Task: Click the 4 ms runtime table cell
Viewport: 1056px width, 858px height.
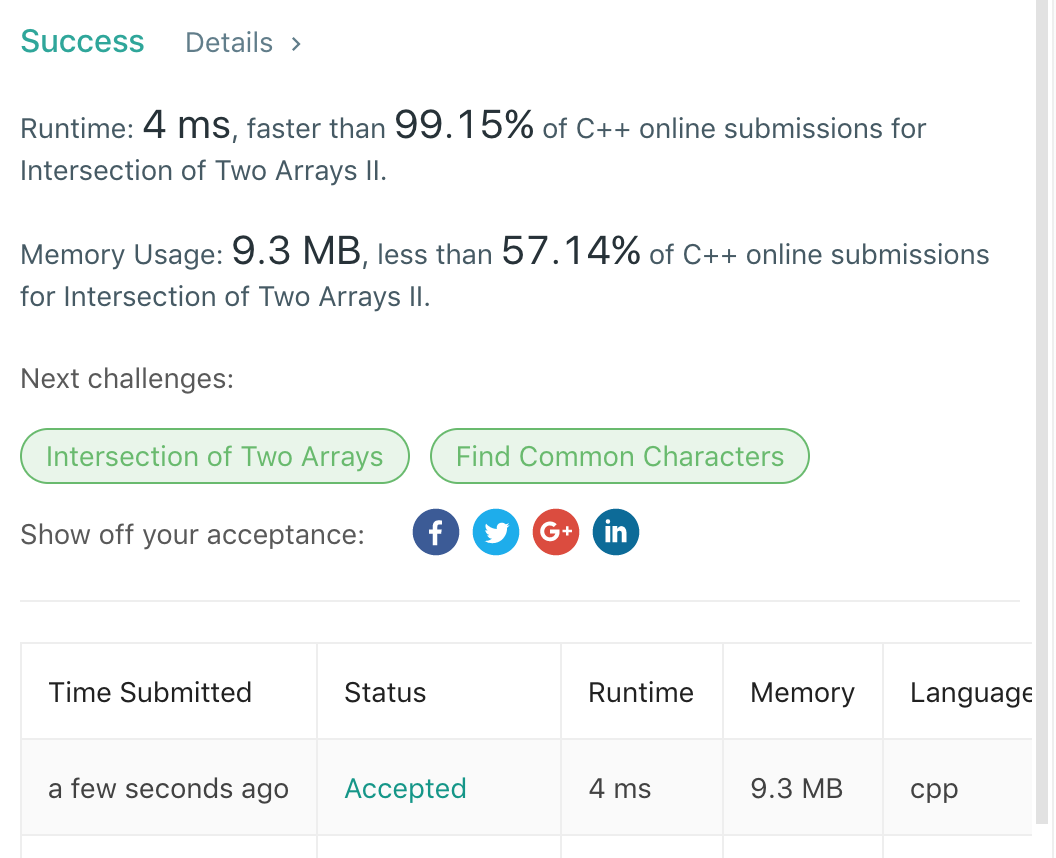Action: pos(620,788)
